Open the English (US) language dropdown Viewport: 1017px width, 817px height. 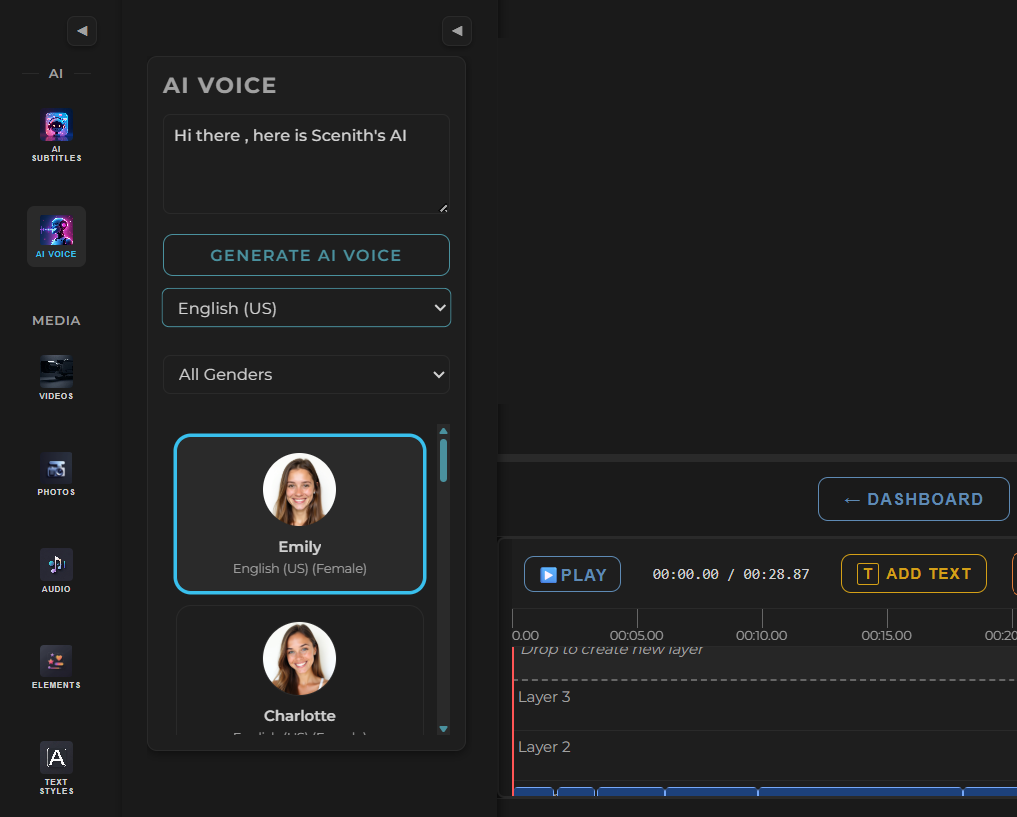coord(306,308)
